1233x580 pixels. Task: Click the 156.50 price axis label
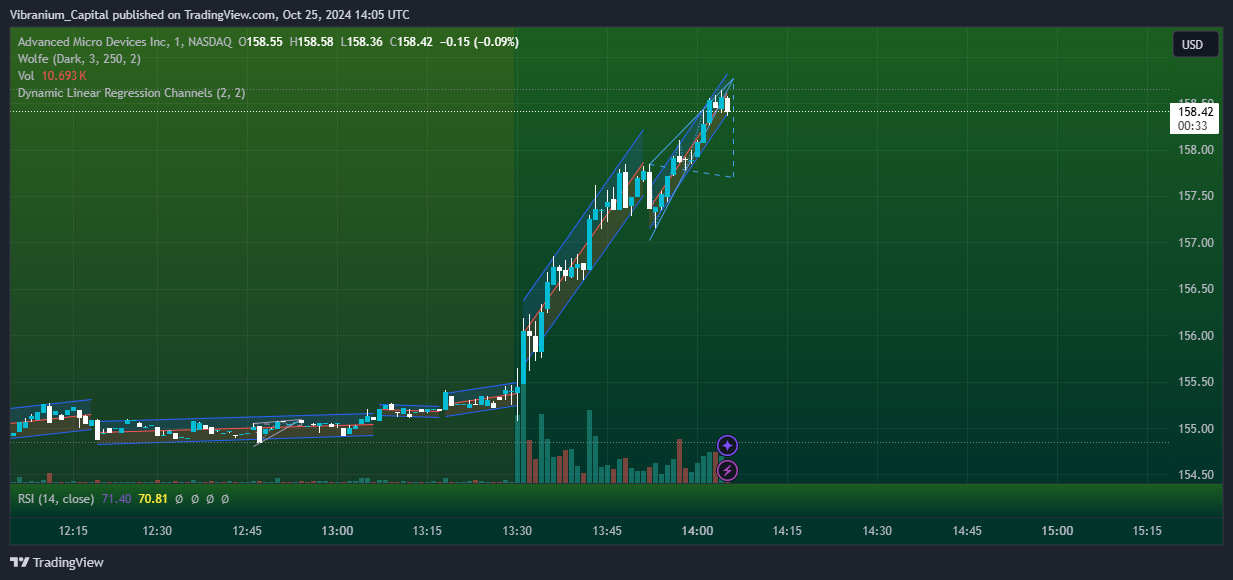click(x=1195, y=289)
